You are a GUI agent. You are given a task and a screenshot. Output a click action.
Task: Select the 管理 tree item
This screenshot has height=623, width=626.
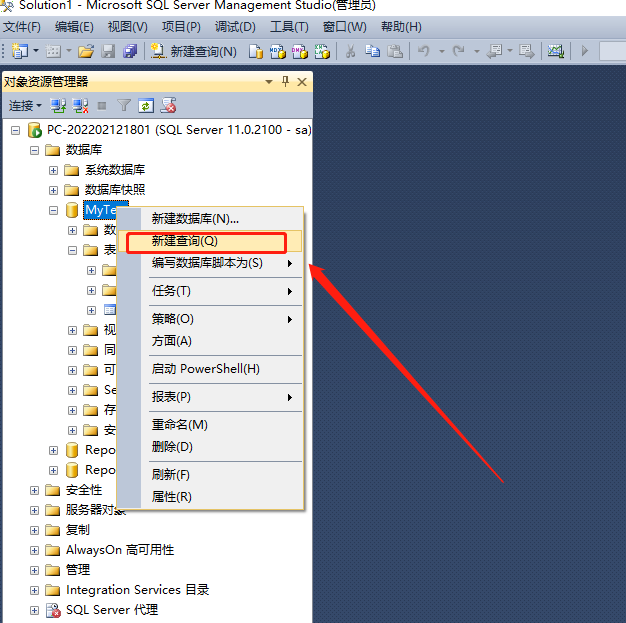coord(78,570)
